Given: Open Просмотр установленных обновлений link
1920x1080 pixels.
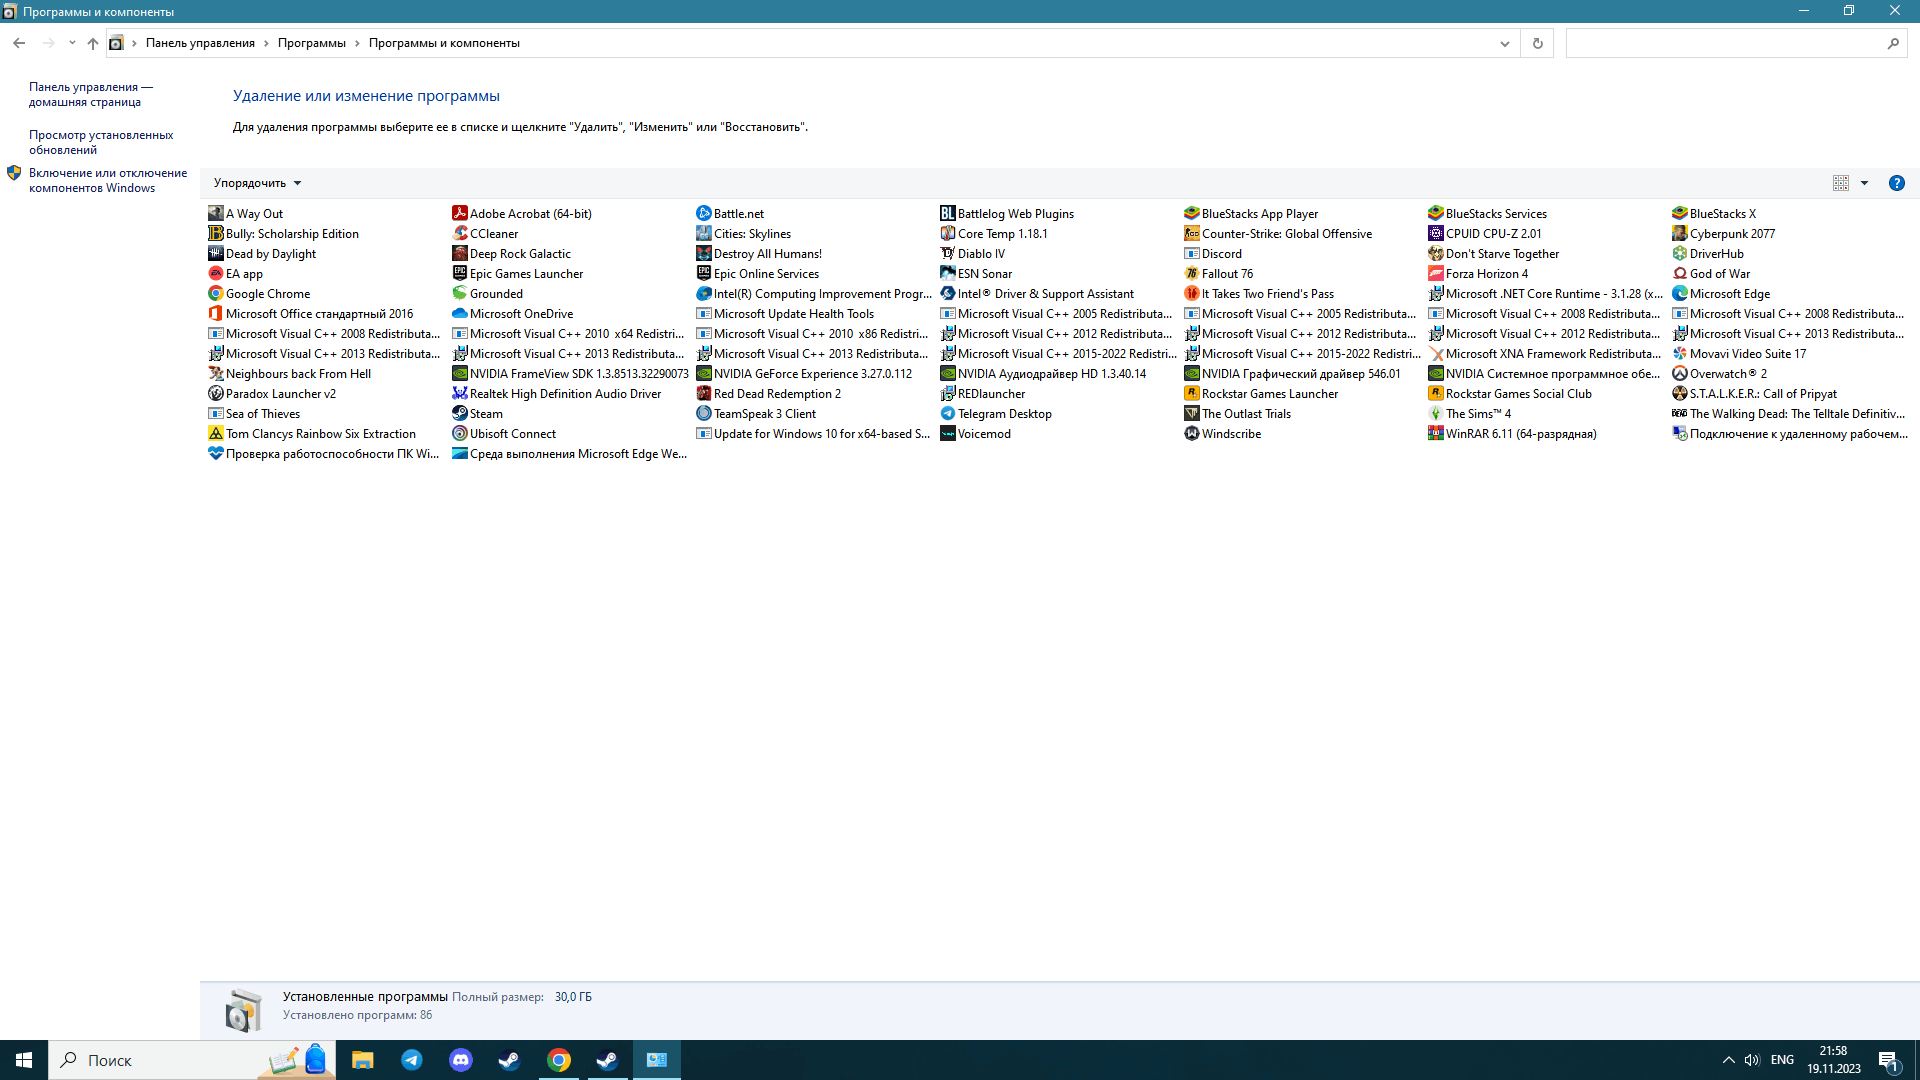Looking at the screenshot, I should [x=101, y=142].
